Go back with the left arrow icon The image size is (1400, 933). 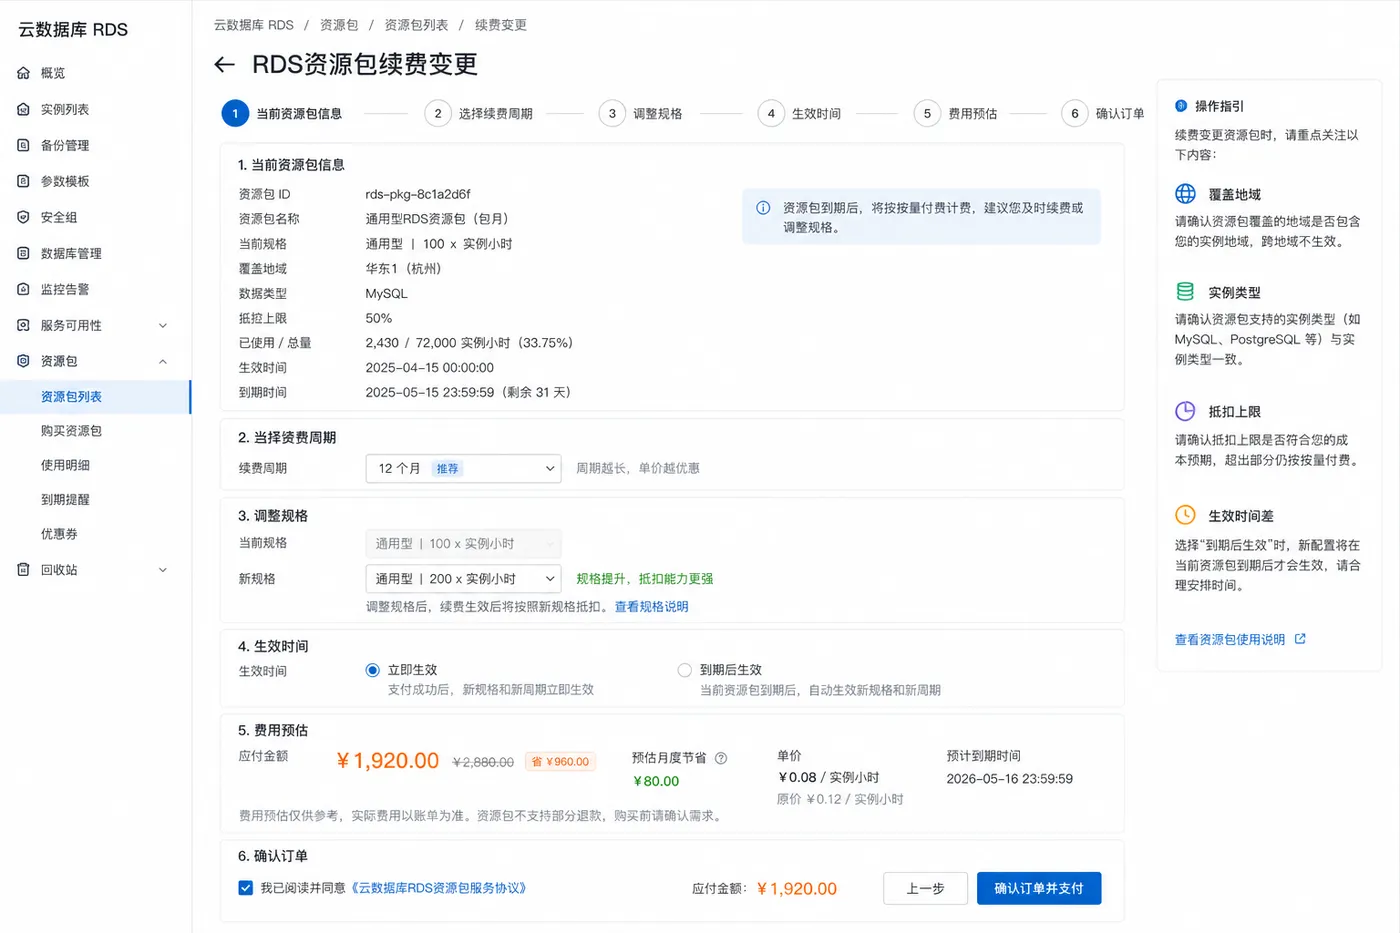tap(225, 65)
